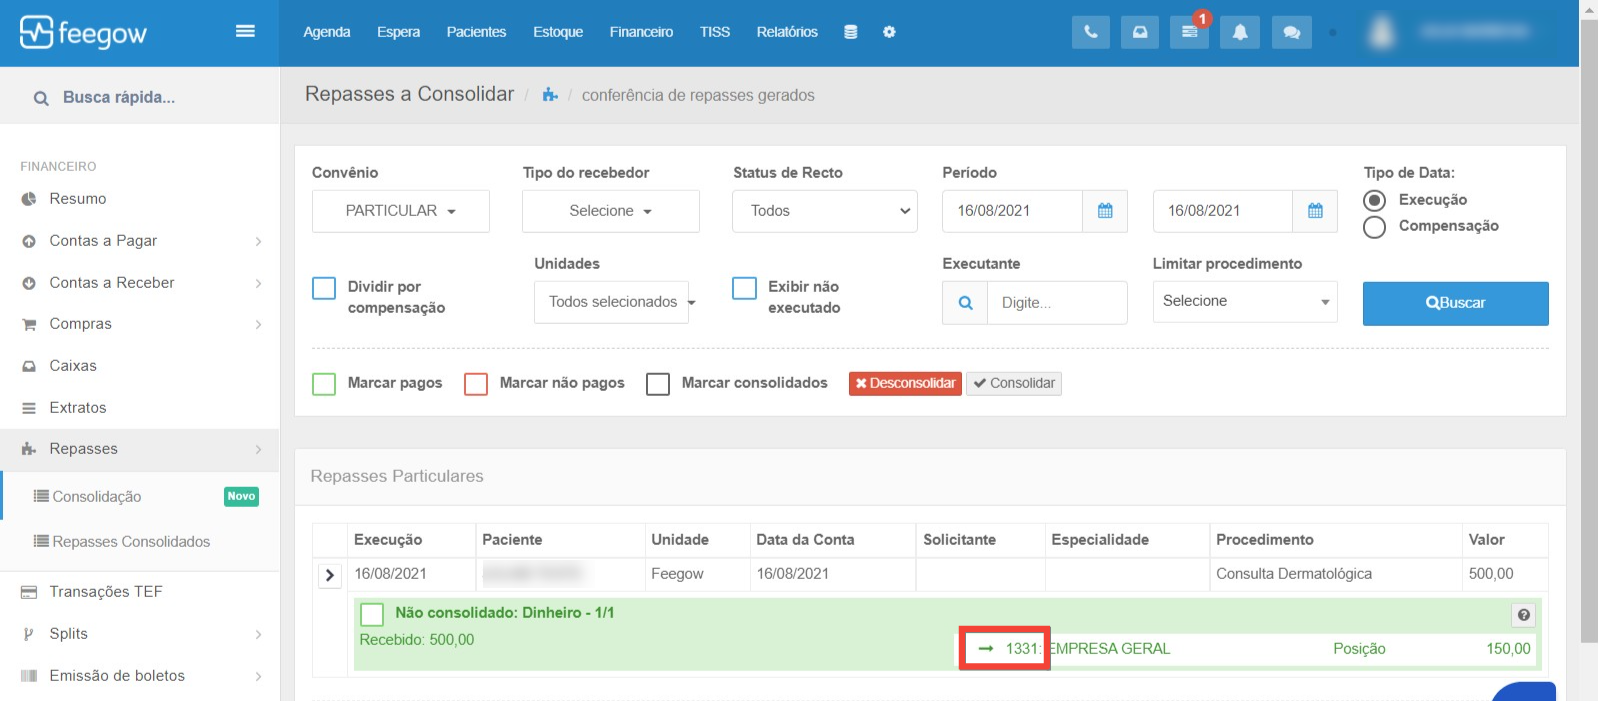Open the Unidades Todos selecionados dropdown
This screenshot has height=701, width=1598.
pyautogui.click(x=614, y=302)
